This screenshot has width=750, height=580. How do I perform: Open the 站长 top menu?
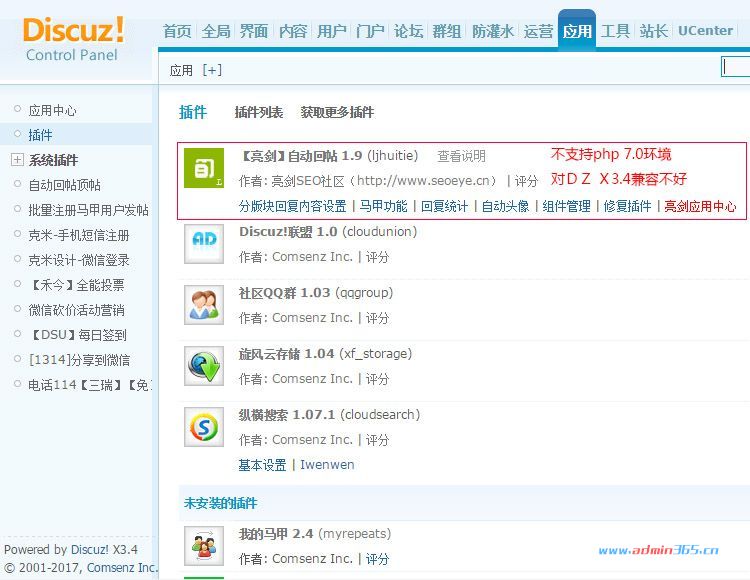[654, 31]
